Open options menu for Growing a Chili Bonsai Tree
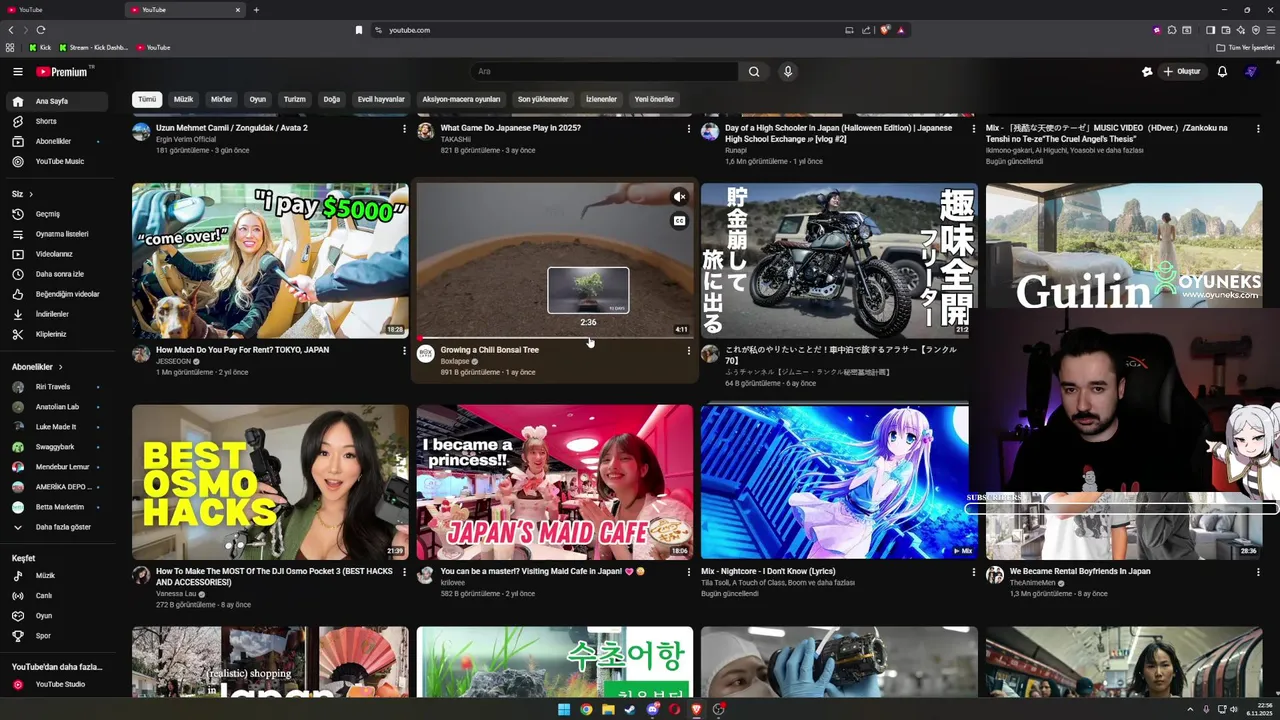The height and width of the screenshot is (720, 1280). pyautogui.click(x=688, y=351)
